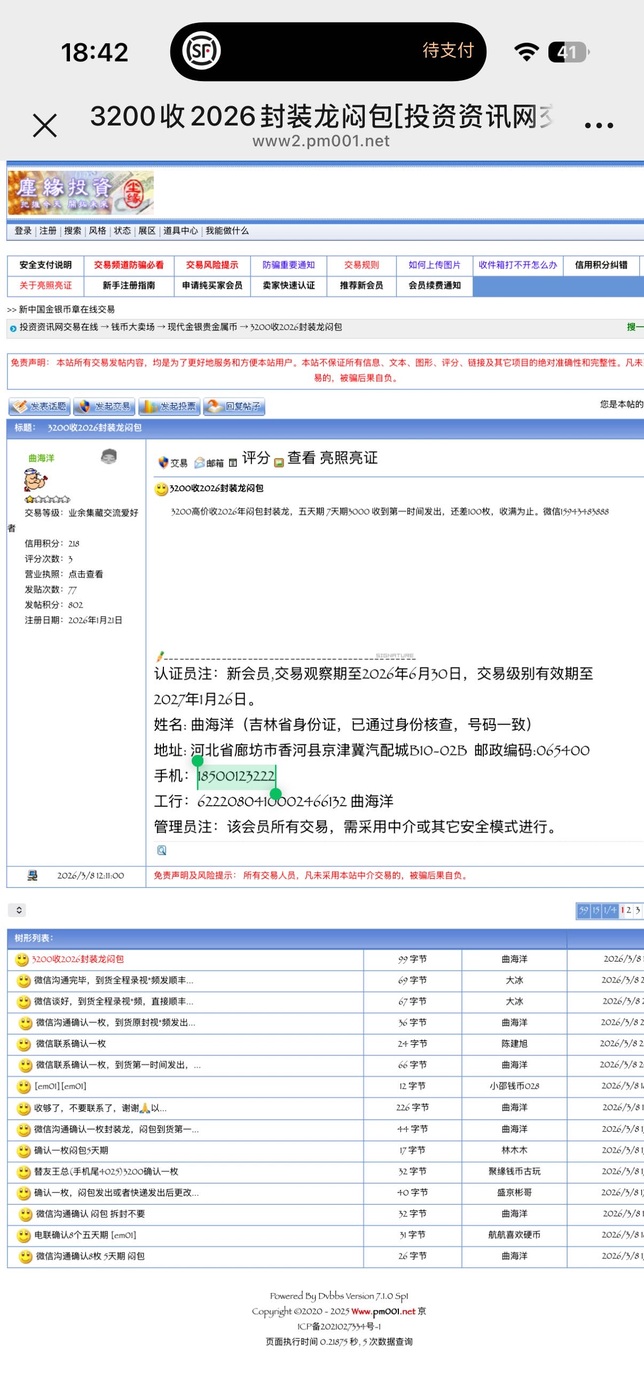Click the computer icon beside post timestamp

(x=33, y=876)
